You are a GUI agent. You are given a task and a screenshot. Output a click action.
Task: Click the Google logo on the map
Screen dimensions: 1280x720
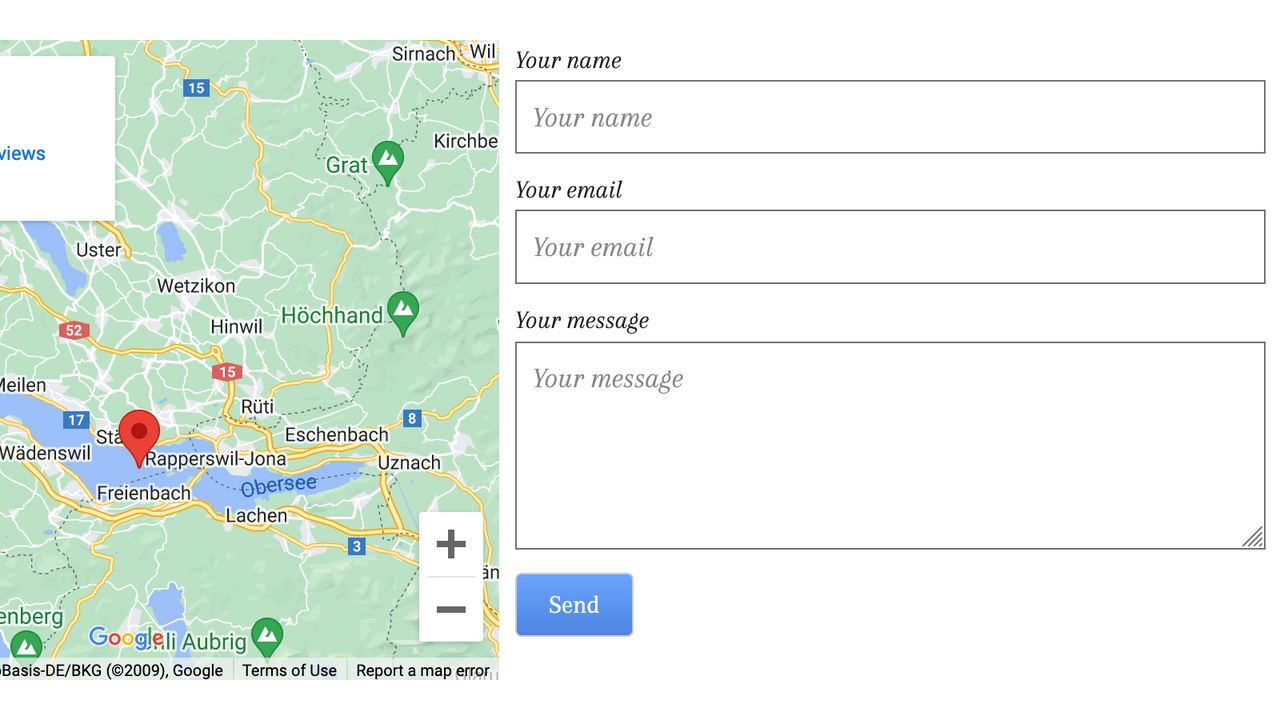(x=122, y=639)
